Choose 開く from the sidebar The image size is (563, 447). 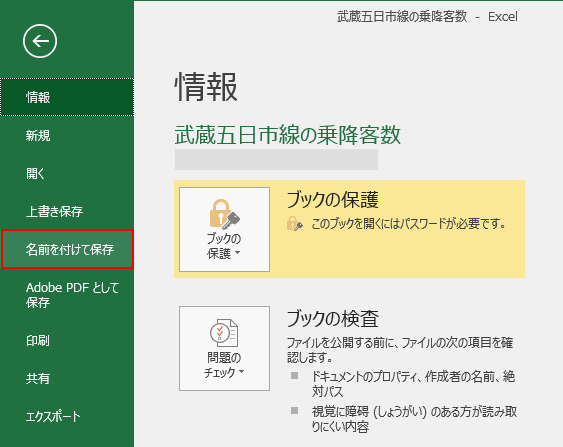point(67,173)
